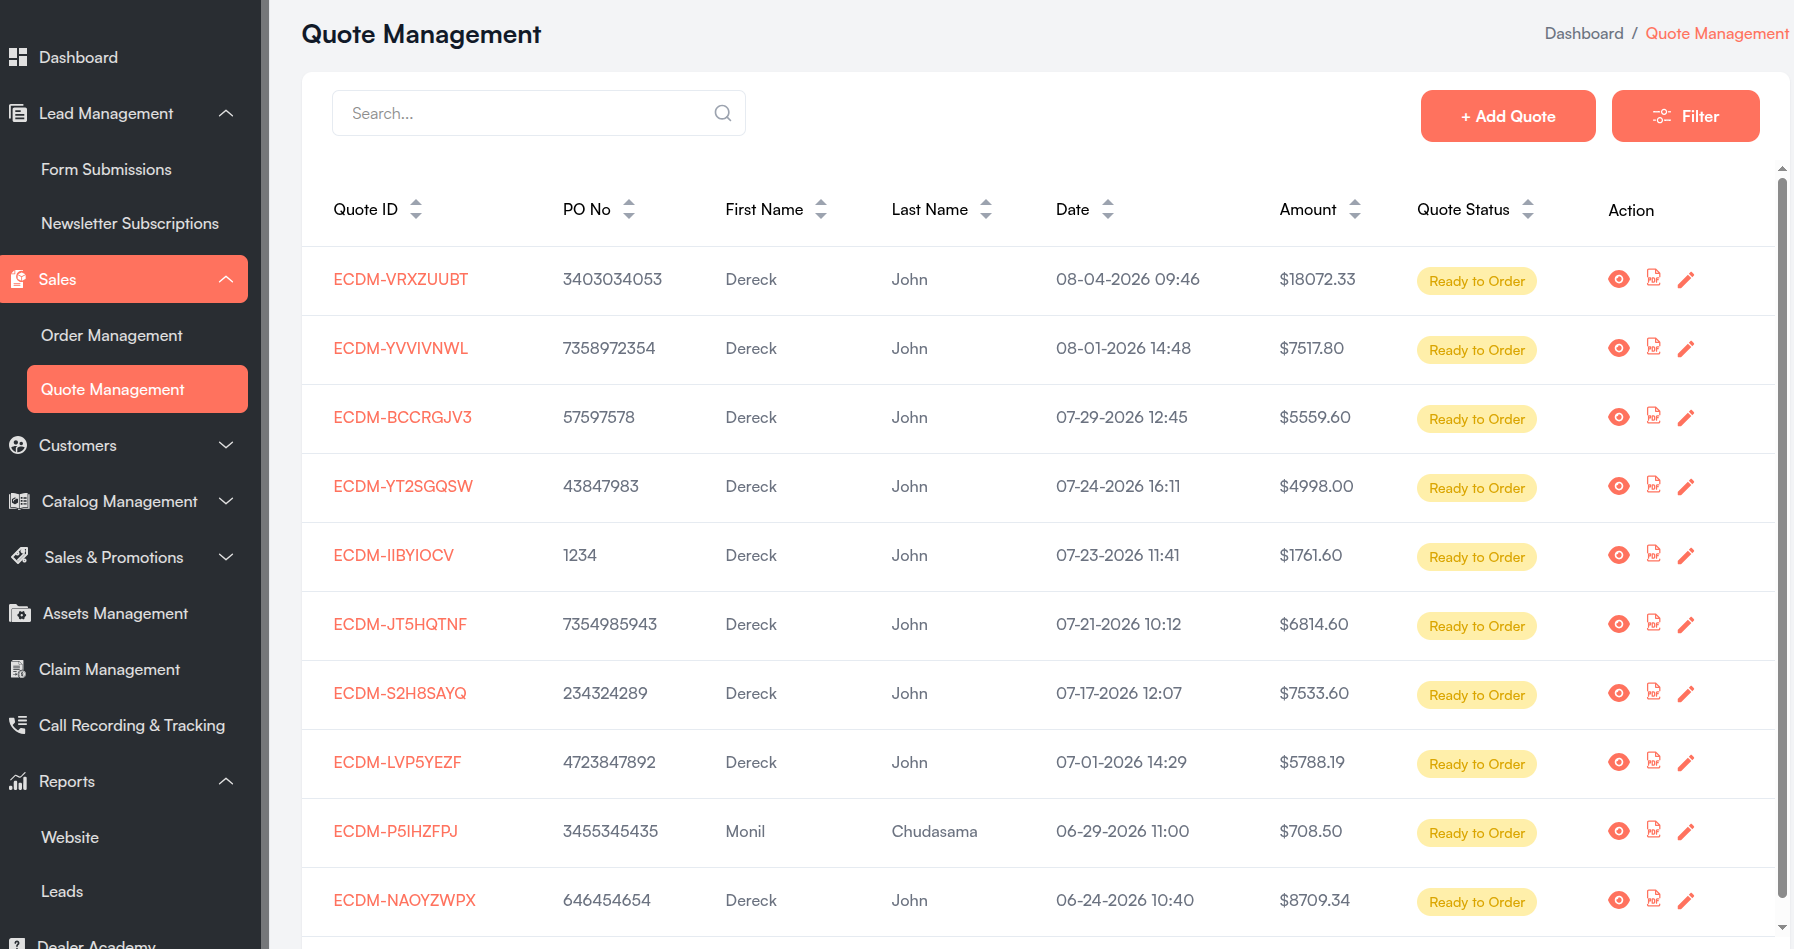Collapse the Reports sidebar section
Image resolution: width=1794 pixels, height=949 pixels.
[x=226, y=781]
